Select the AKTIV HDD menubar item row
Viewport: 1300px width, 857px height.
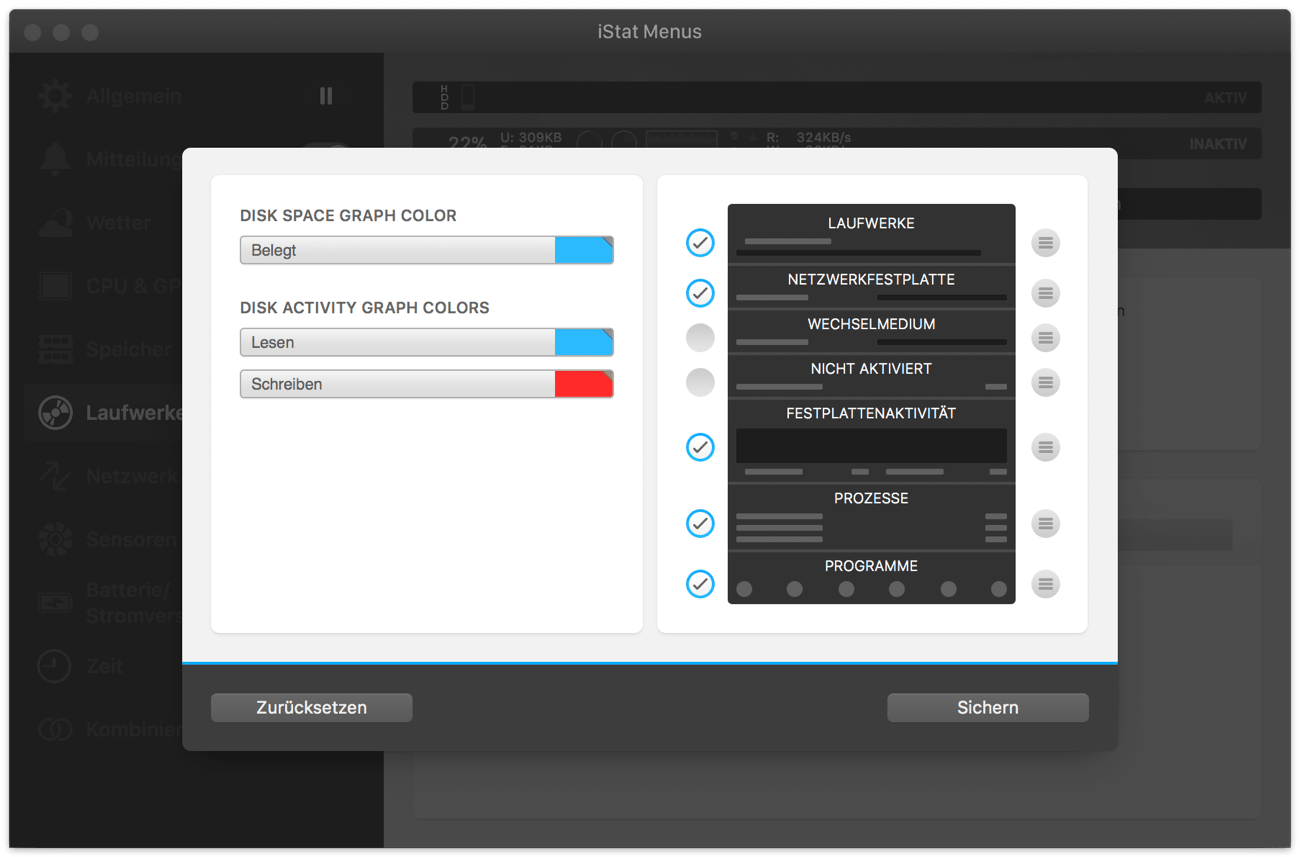pyautogui.click(x=837, y=97)
